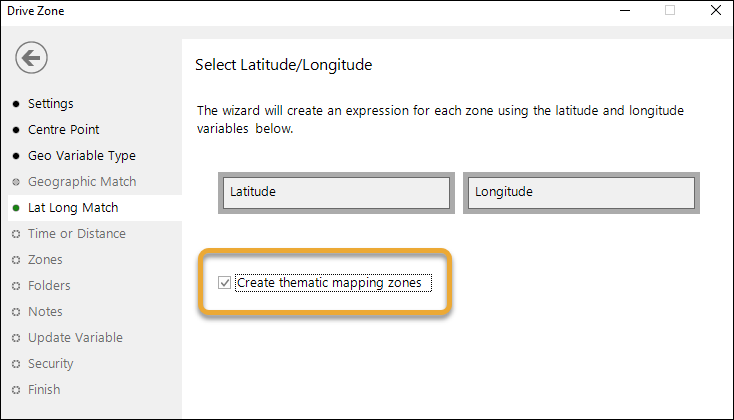Screen dimensions: 734x420
Task: Close the Drive Zone wizard window
Action: 716,10
